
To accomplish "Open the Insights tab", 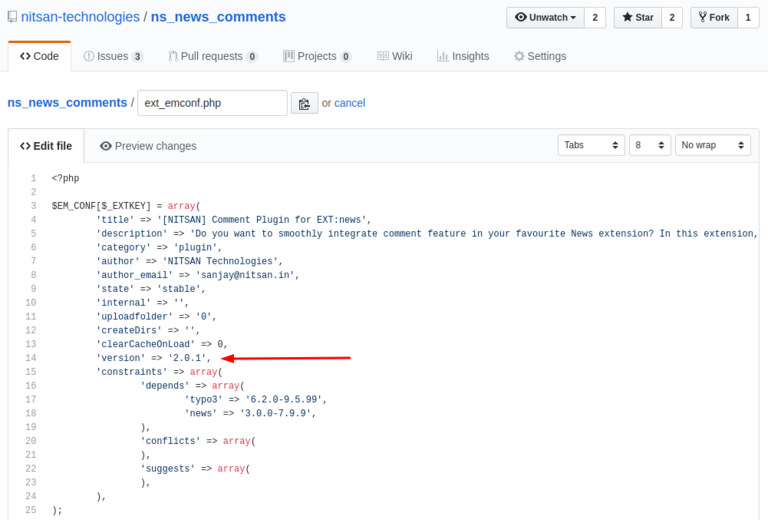I will 463,56.
